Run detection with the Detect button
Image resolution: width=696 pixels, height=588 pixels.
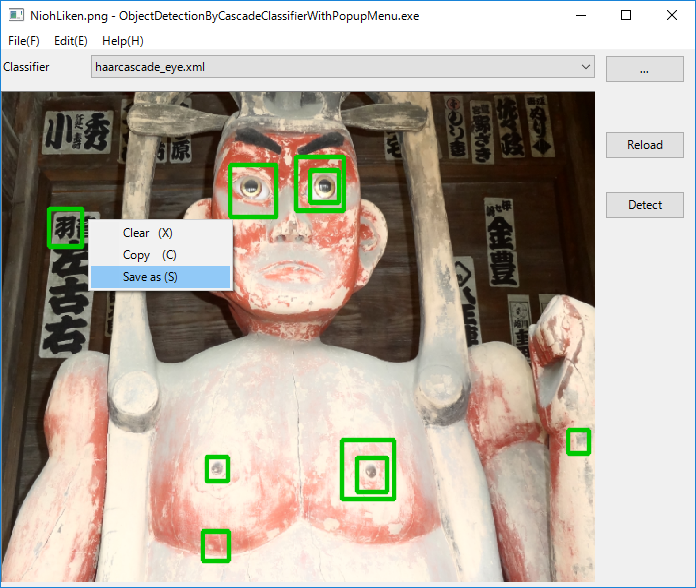click(x=645, y=205)
